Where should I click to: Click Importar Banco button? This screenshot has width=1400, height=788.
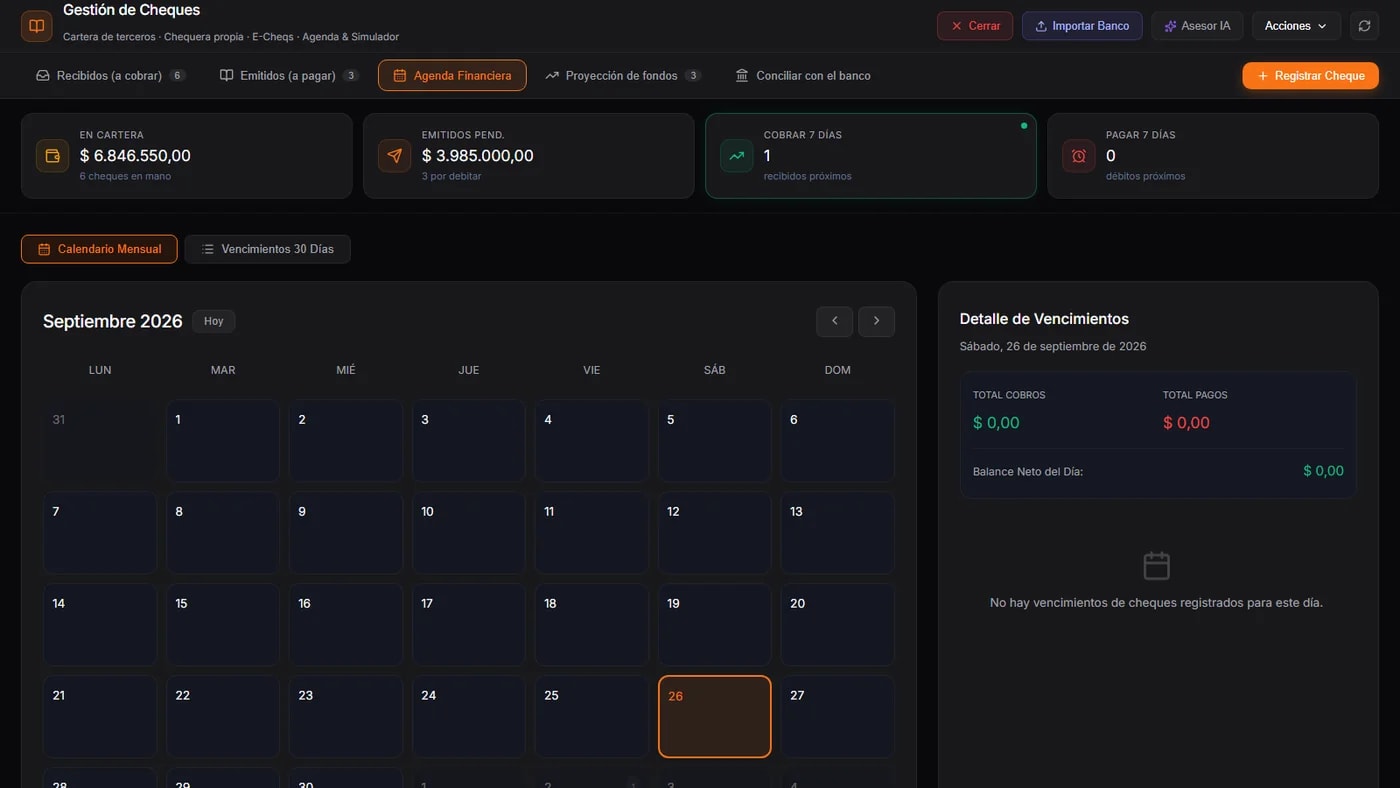click(1082, 26)
